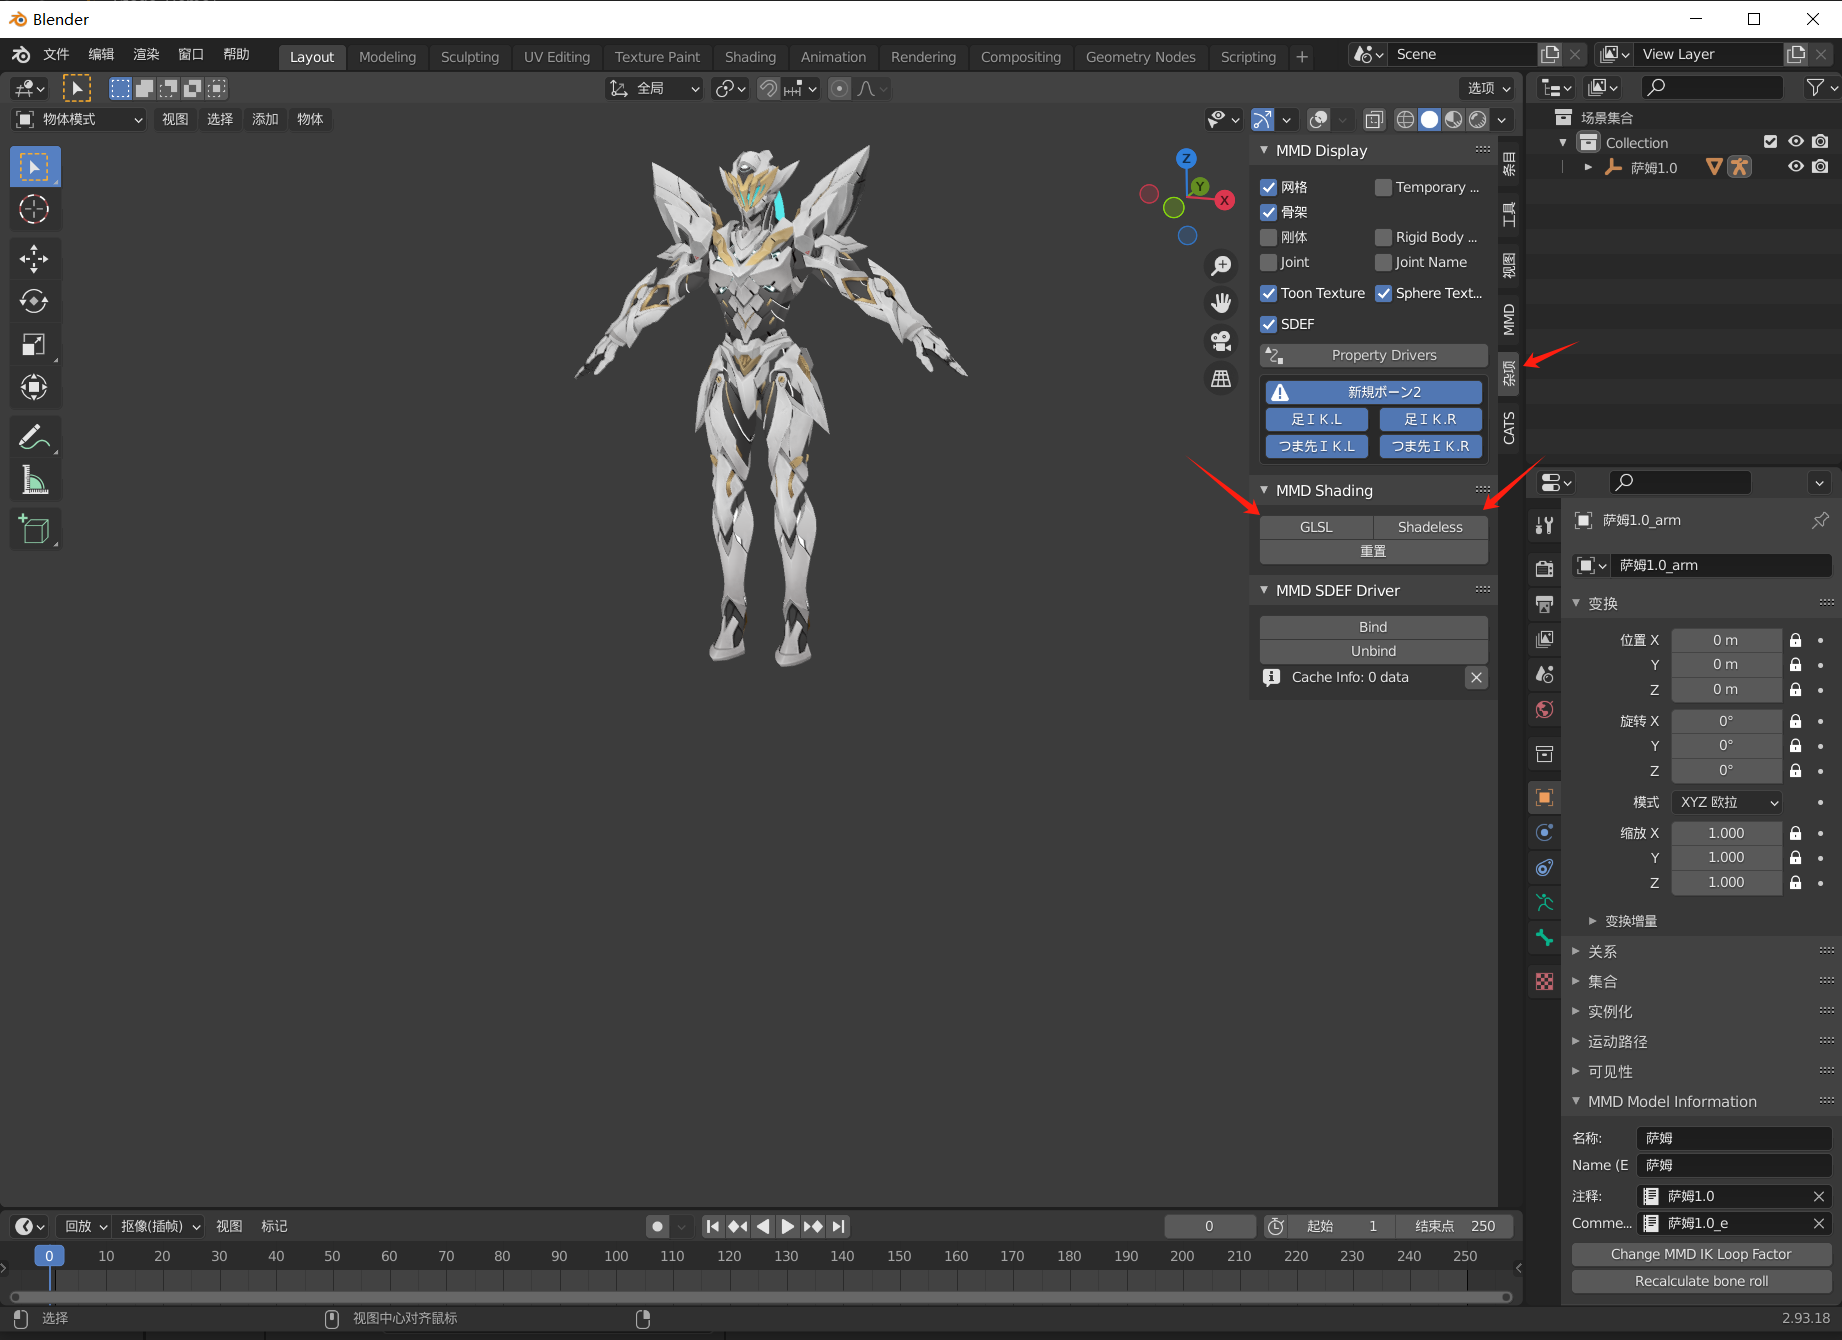Image resolution: width=1842 pixels, height=1340 pixels.
Task: Hide 萨姆1.0 in viewport via eye icon
Action: coord(1796,167)
